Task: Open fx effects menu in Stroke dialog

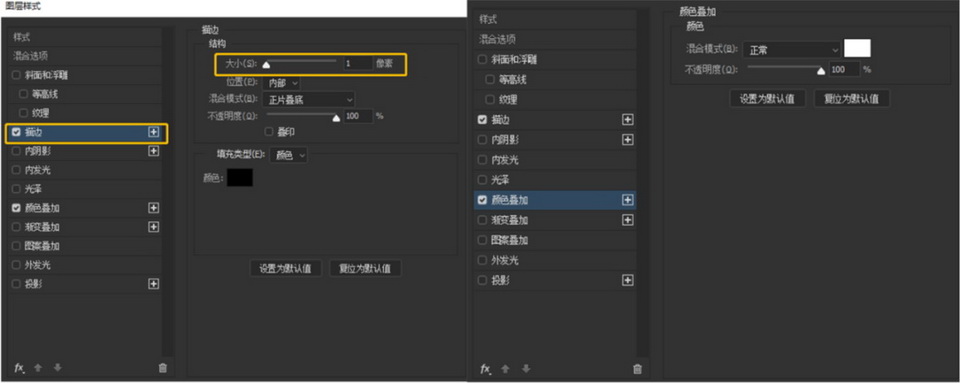Action: (19, 368)
